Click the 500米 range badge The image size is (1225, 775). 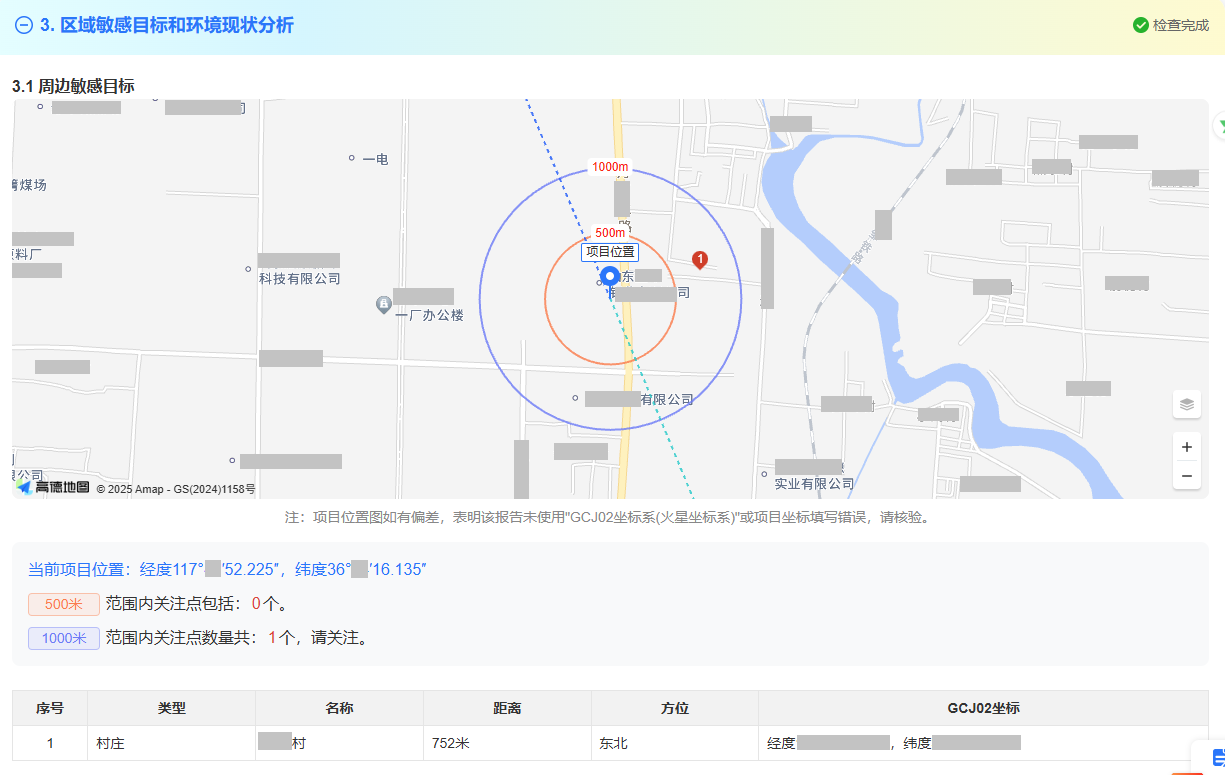64,604
